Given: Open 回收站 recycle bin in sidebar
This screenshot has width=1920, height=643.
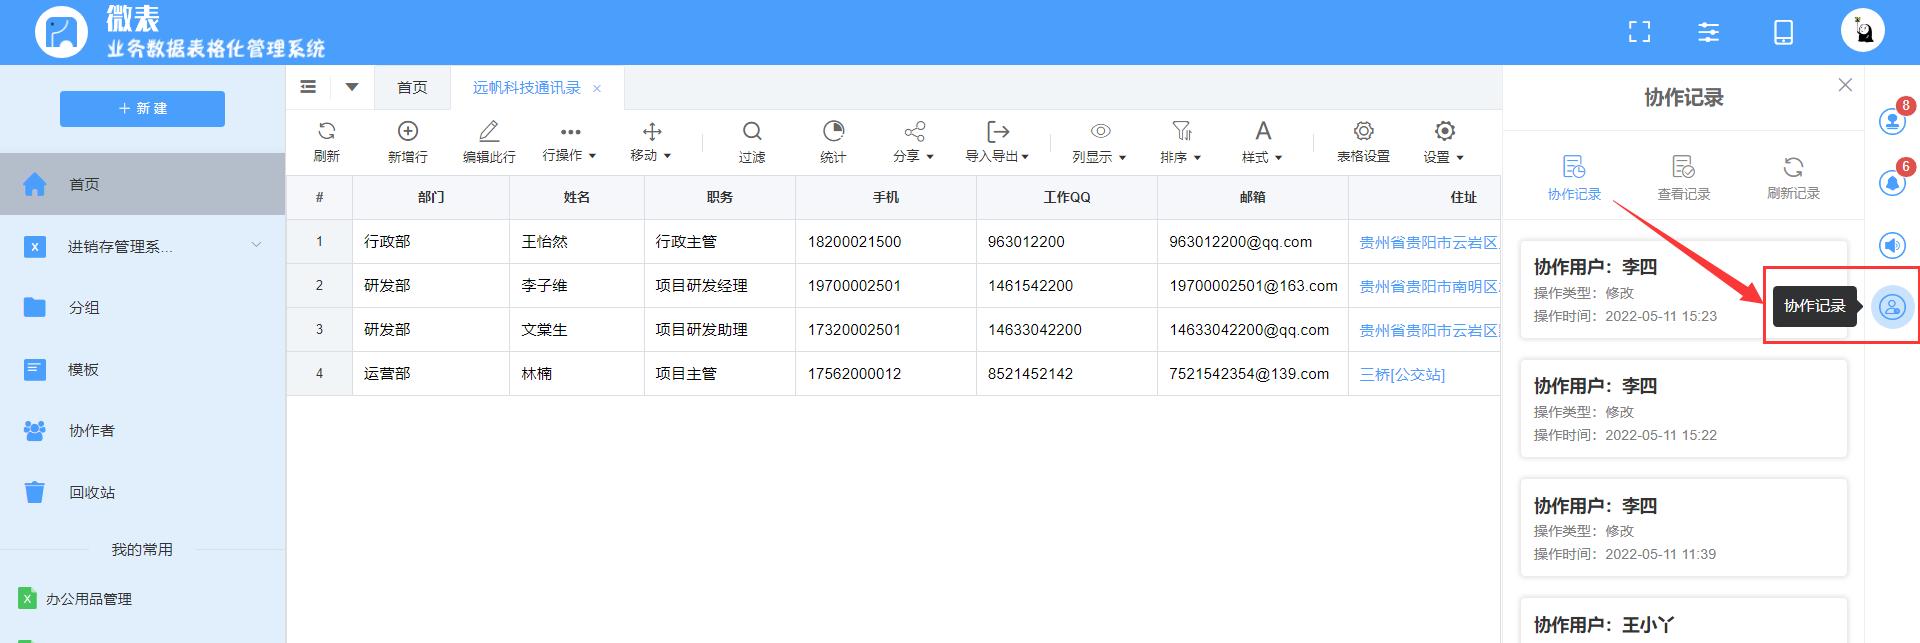Looking at the screenshot, I should click(x=142, y=492).
